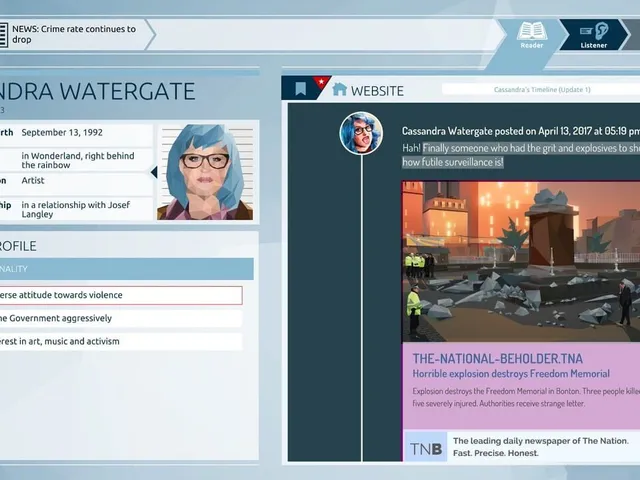This screenshot has width=640, height=480.
Task: Click the Artist occupation field
Action: tap(33, 180)
